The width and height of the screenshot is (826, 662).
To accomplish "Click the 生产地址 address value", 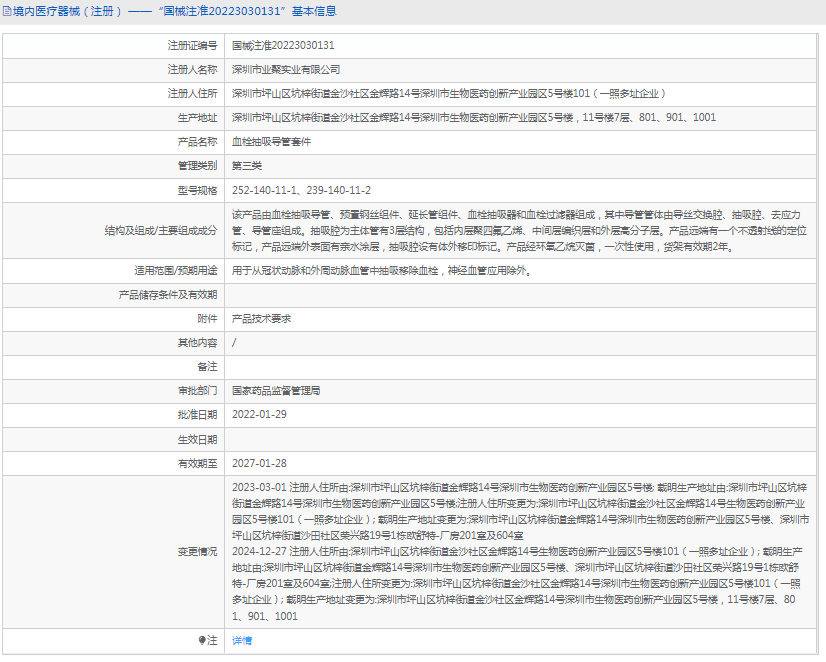I will pyautogui.click(x=474, y=117).
